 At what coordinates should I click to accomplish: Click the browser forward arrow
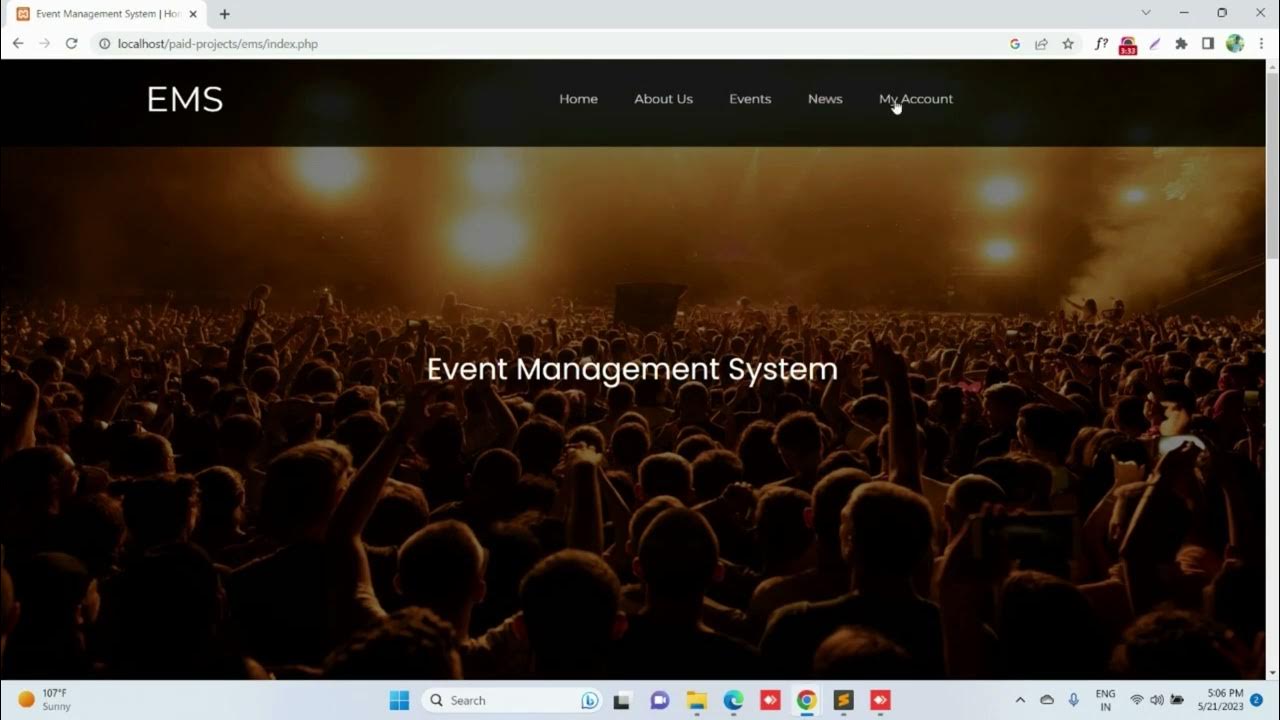[44, 43]
